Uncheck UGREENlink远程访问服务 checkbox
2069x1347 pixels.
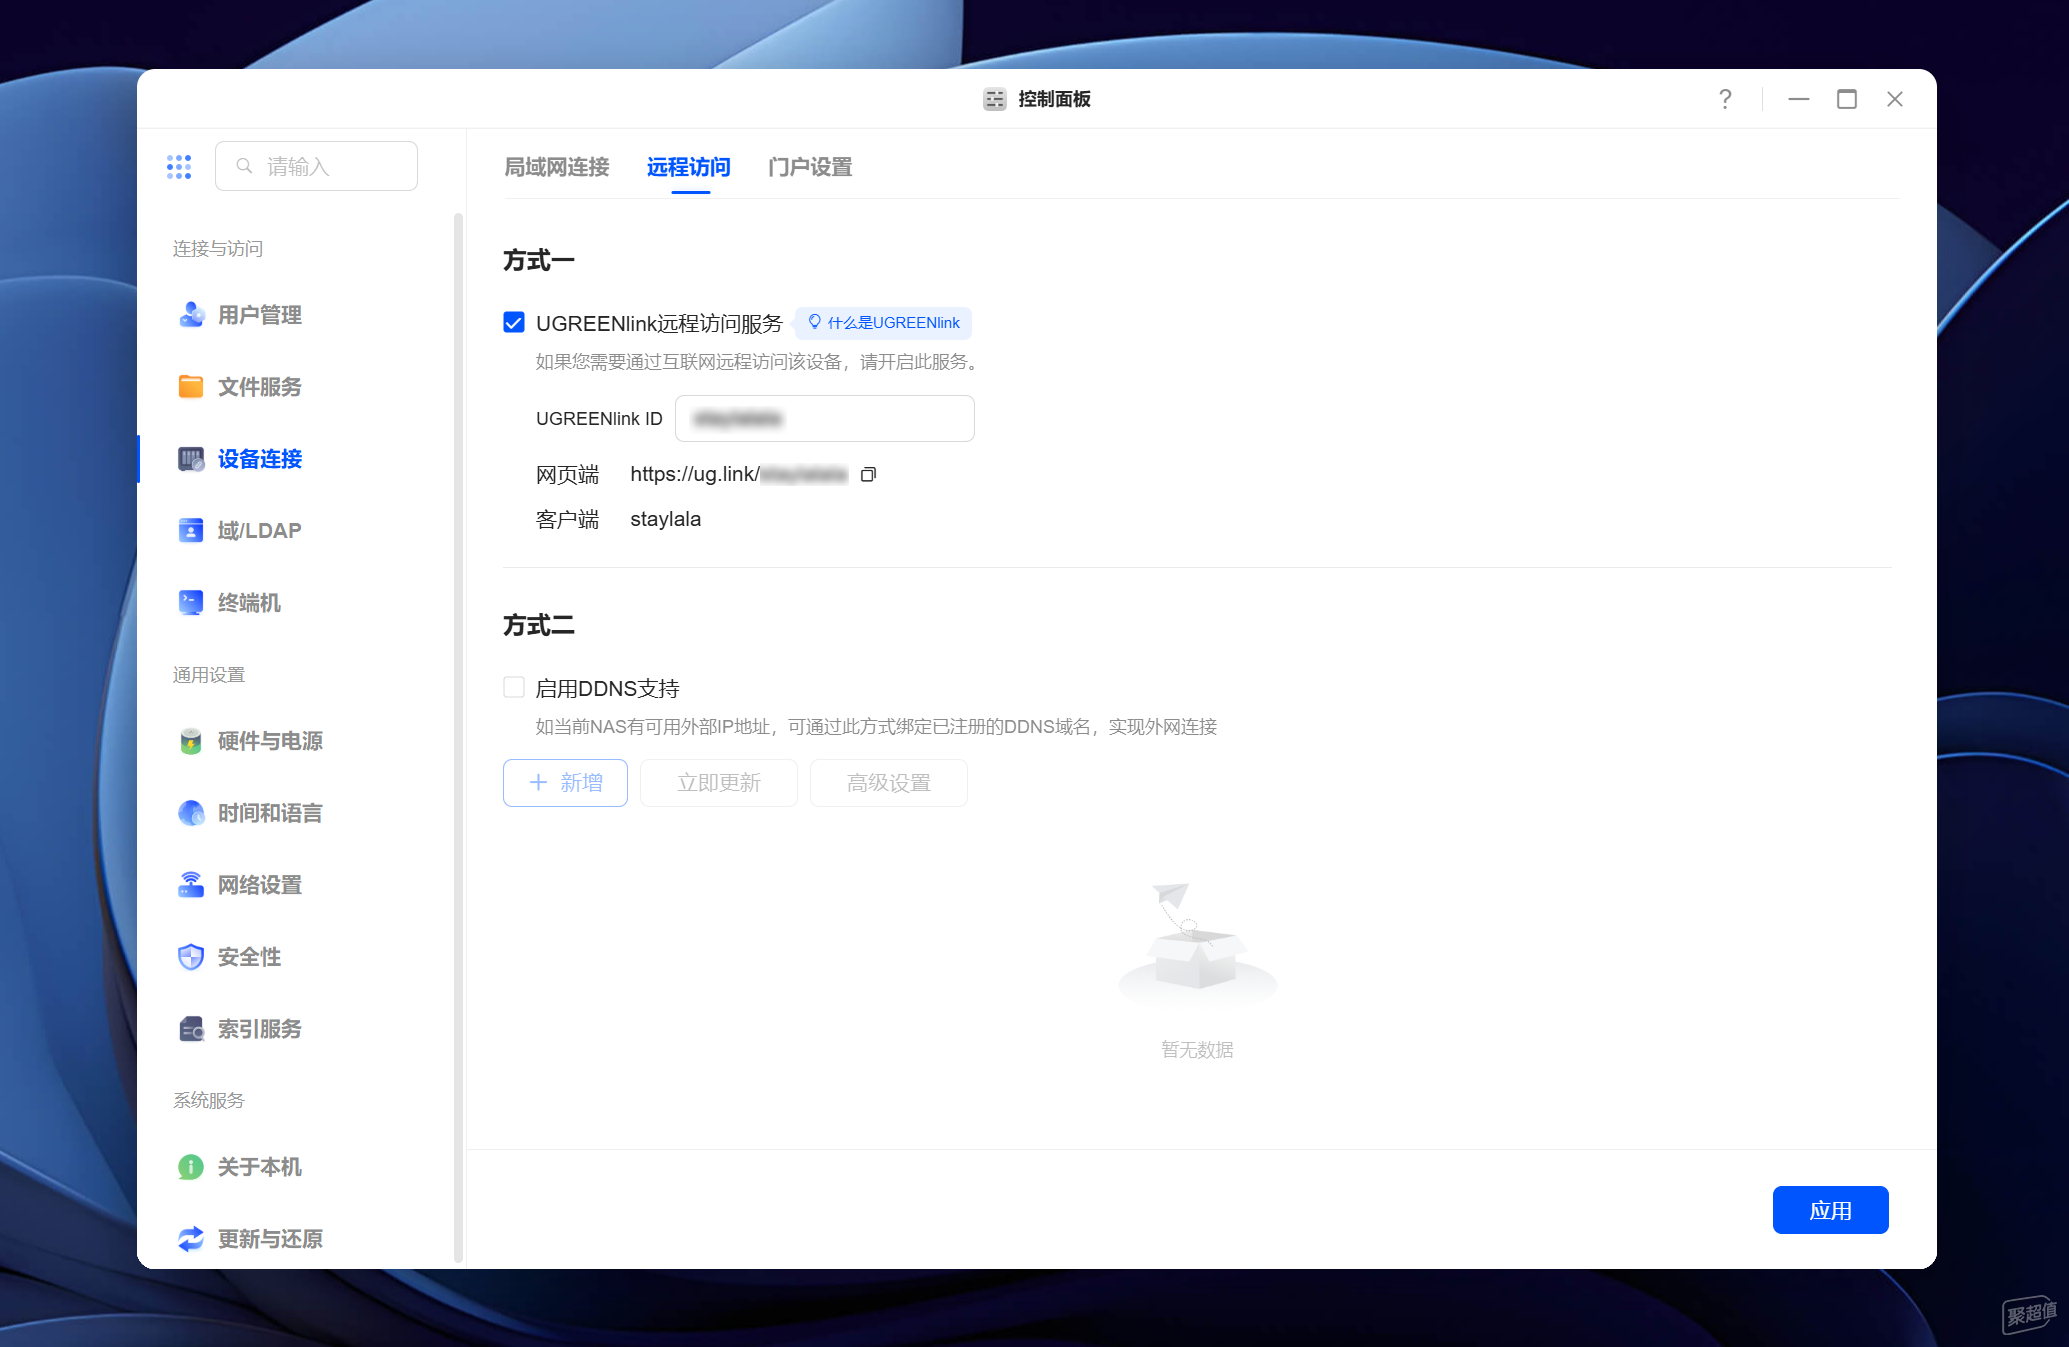[514, 322]
